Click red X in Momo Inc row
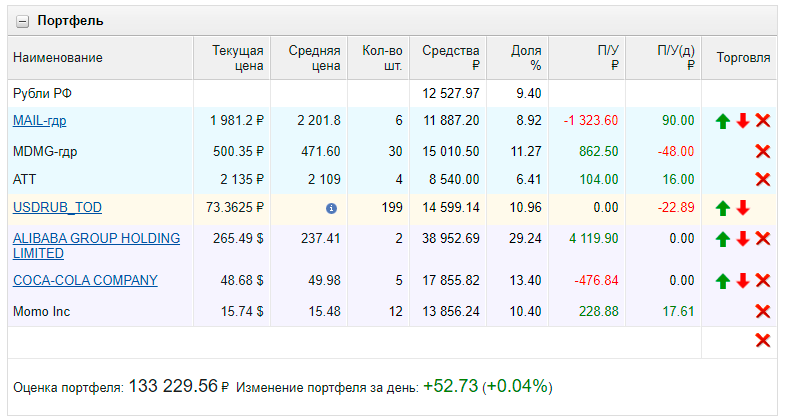Viewport: 786px width, 420px height. pos(762,312)
